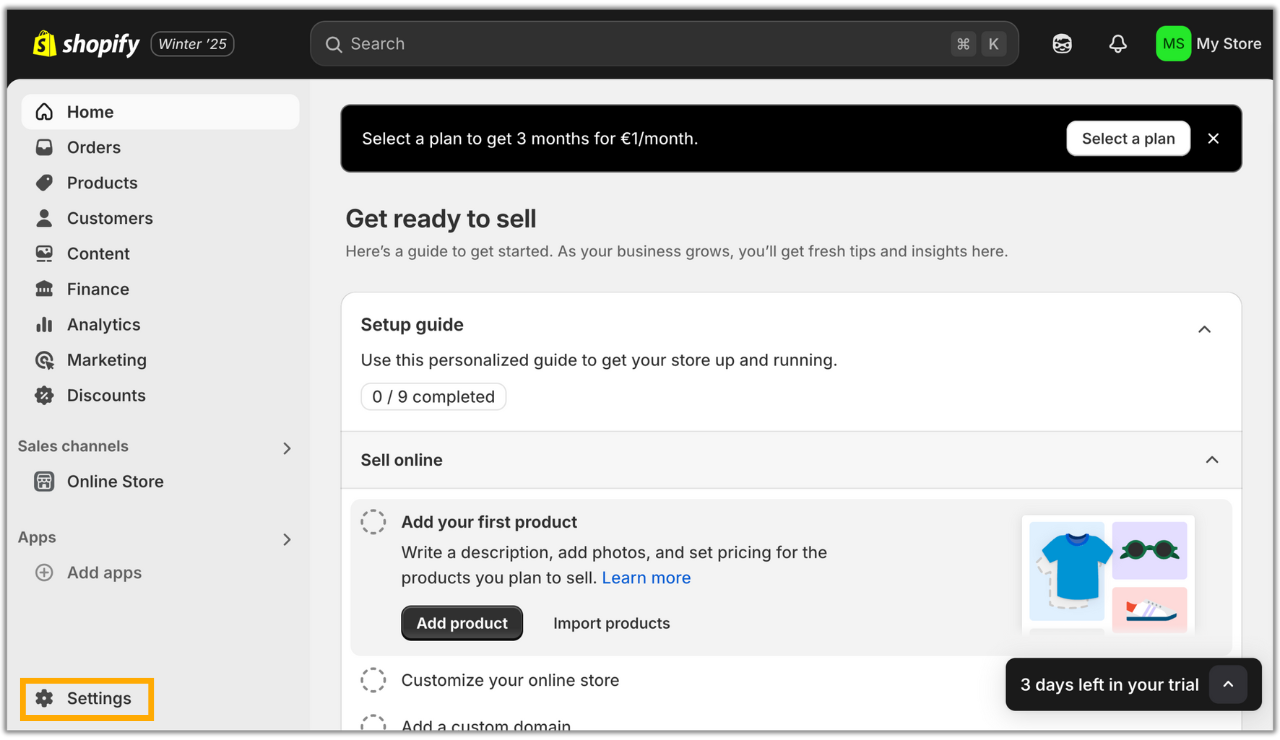
Task: Click the Marketing target icon
Action: coord(44,360)
